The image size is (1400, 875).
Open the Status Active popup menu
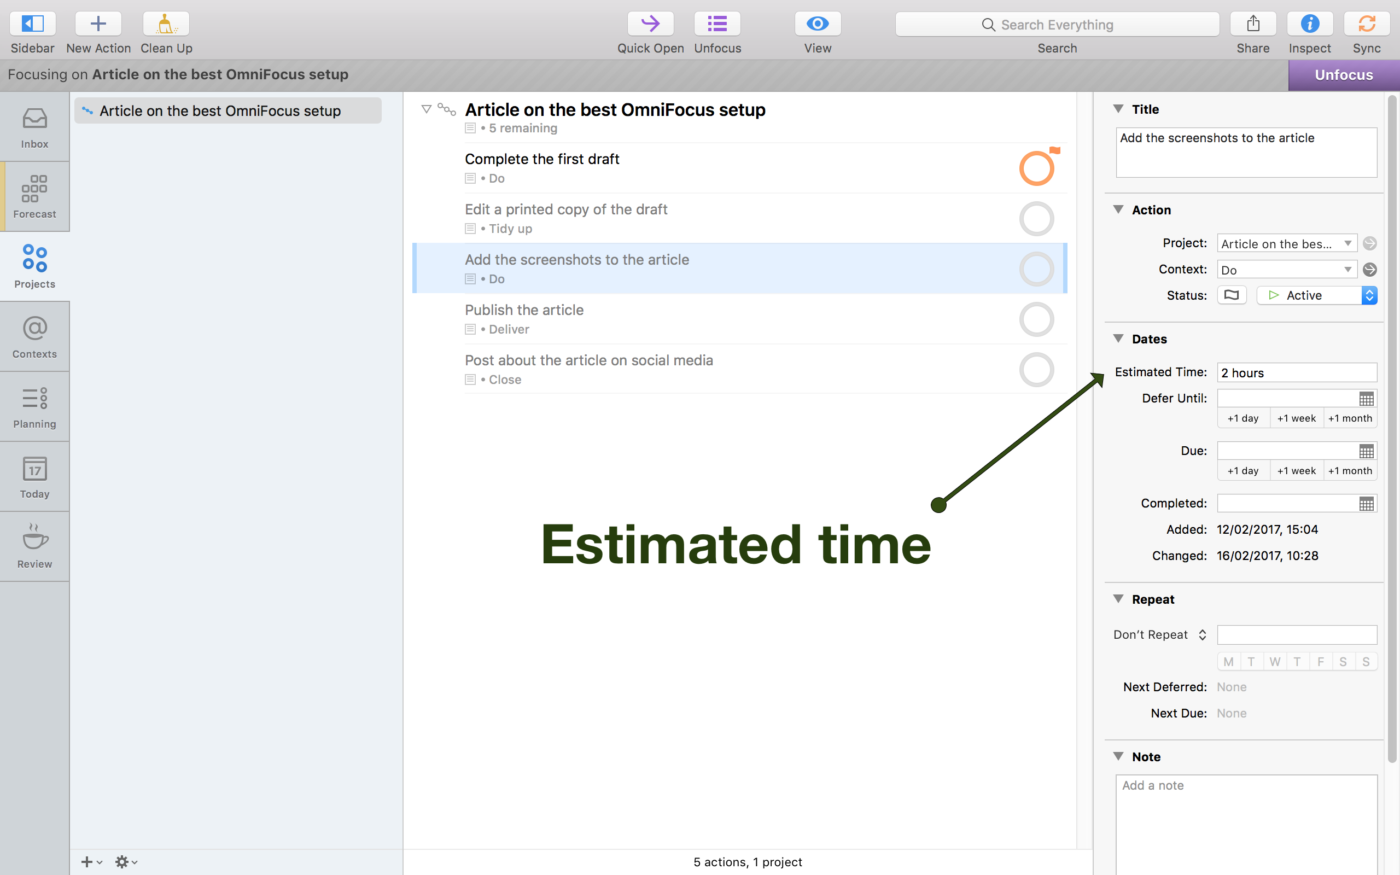[x=1317, y=295]
